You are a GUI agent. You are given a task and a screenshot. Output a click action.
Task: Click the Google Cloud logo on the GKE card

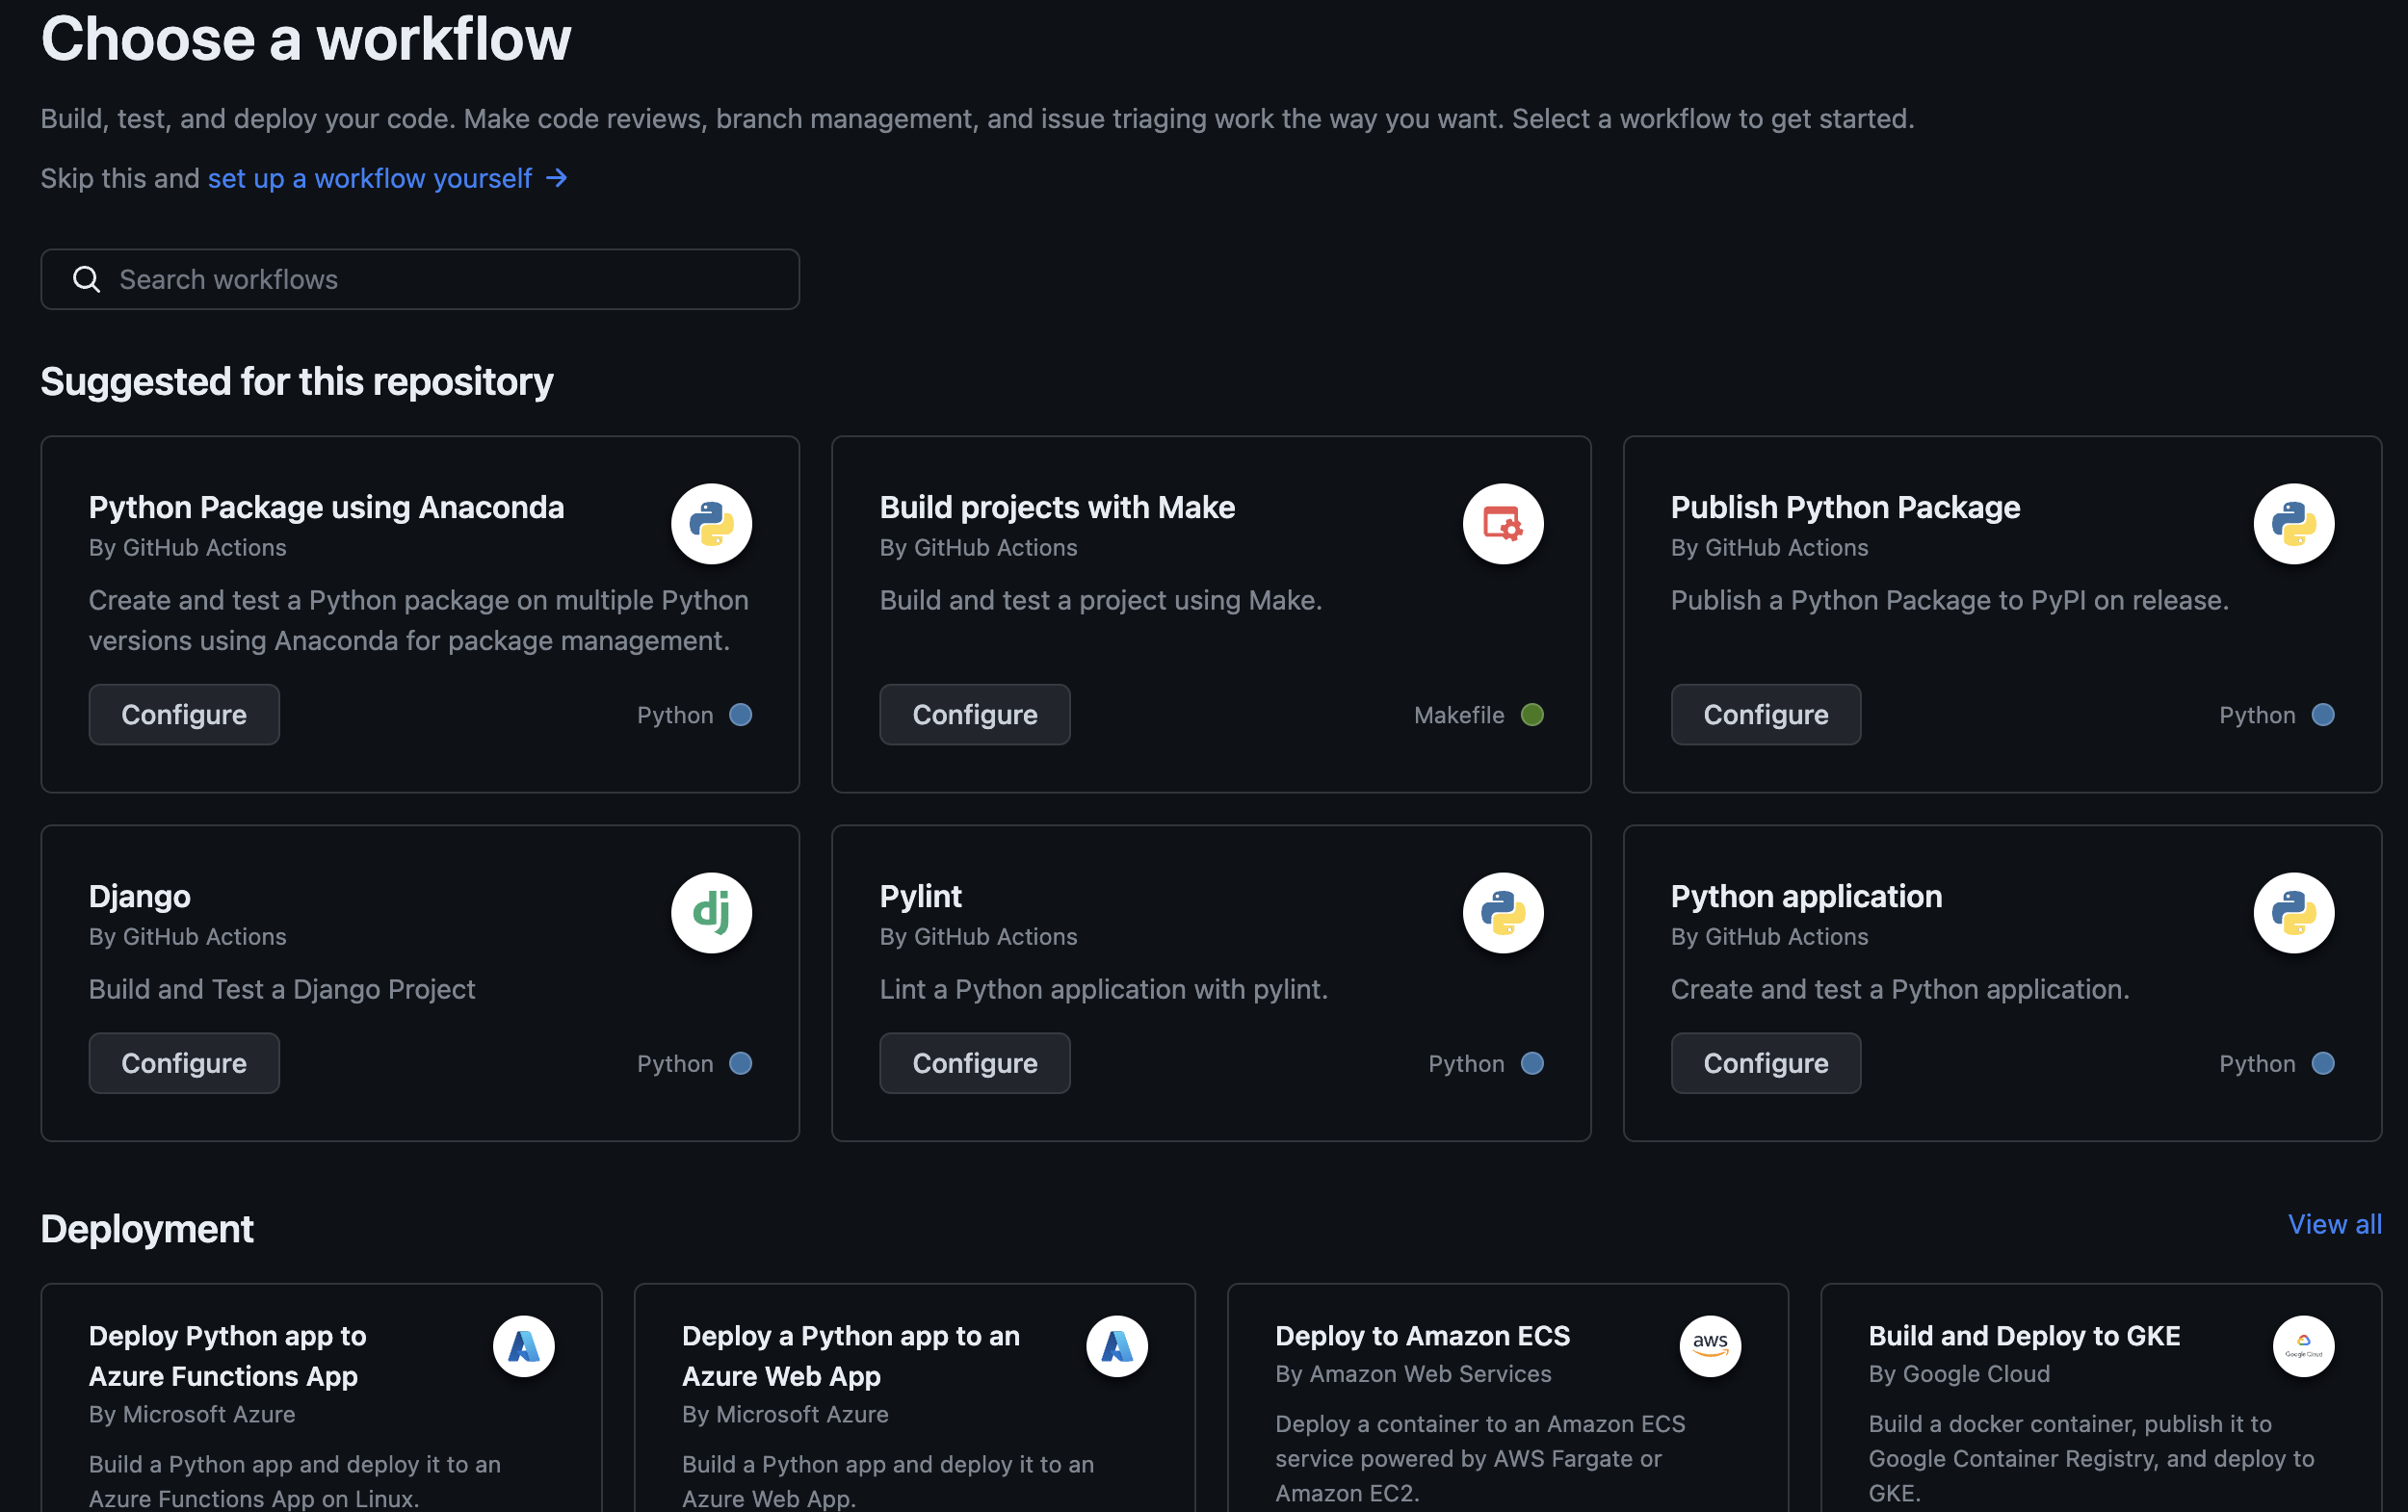coord(2302,1345)
